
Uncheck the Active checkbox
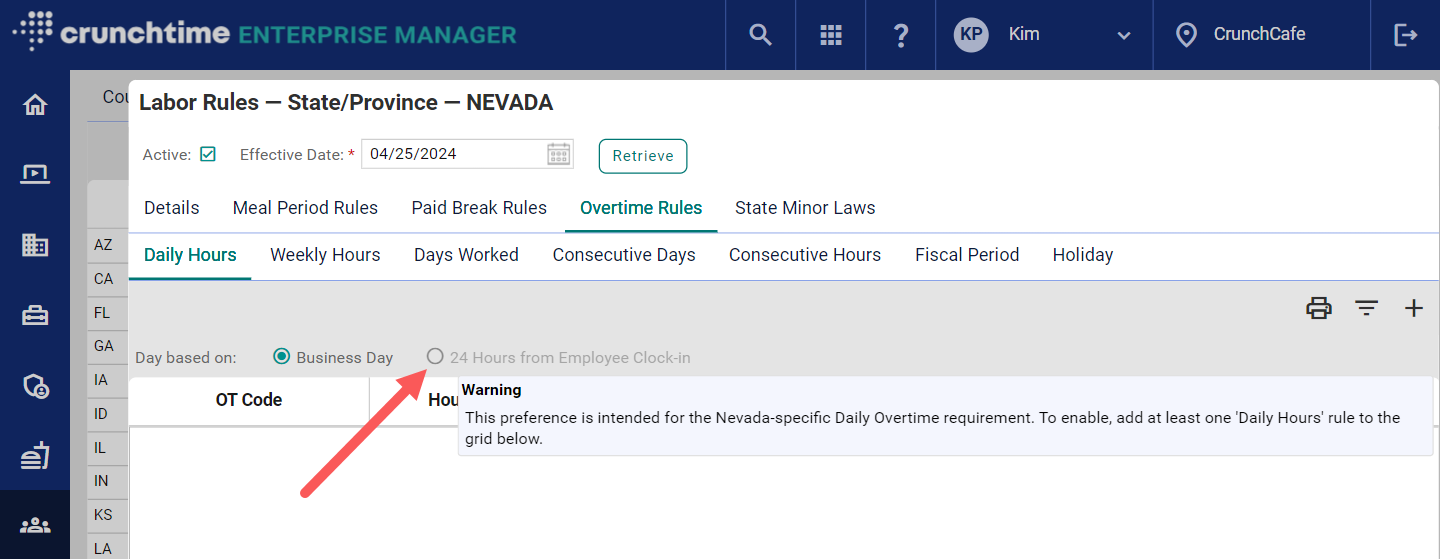coord(208,154)
